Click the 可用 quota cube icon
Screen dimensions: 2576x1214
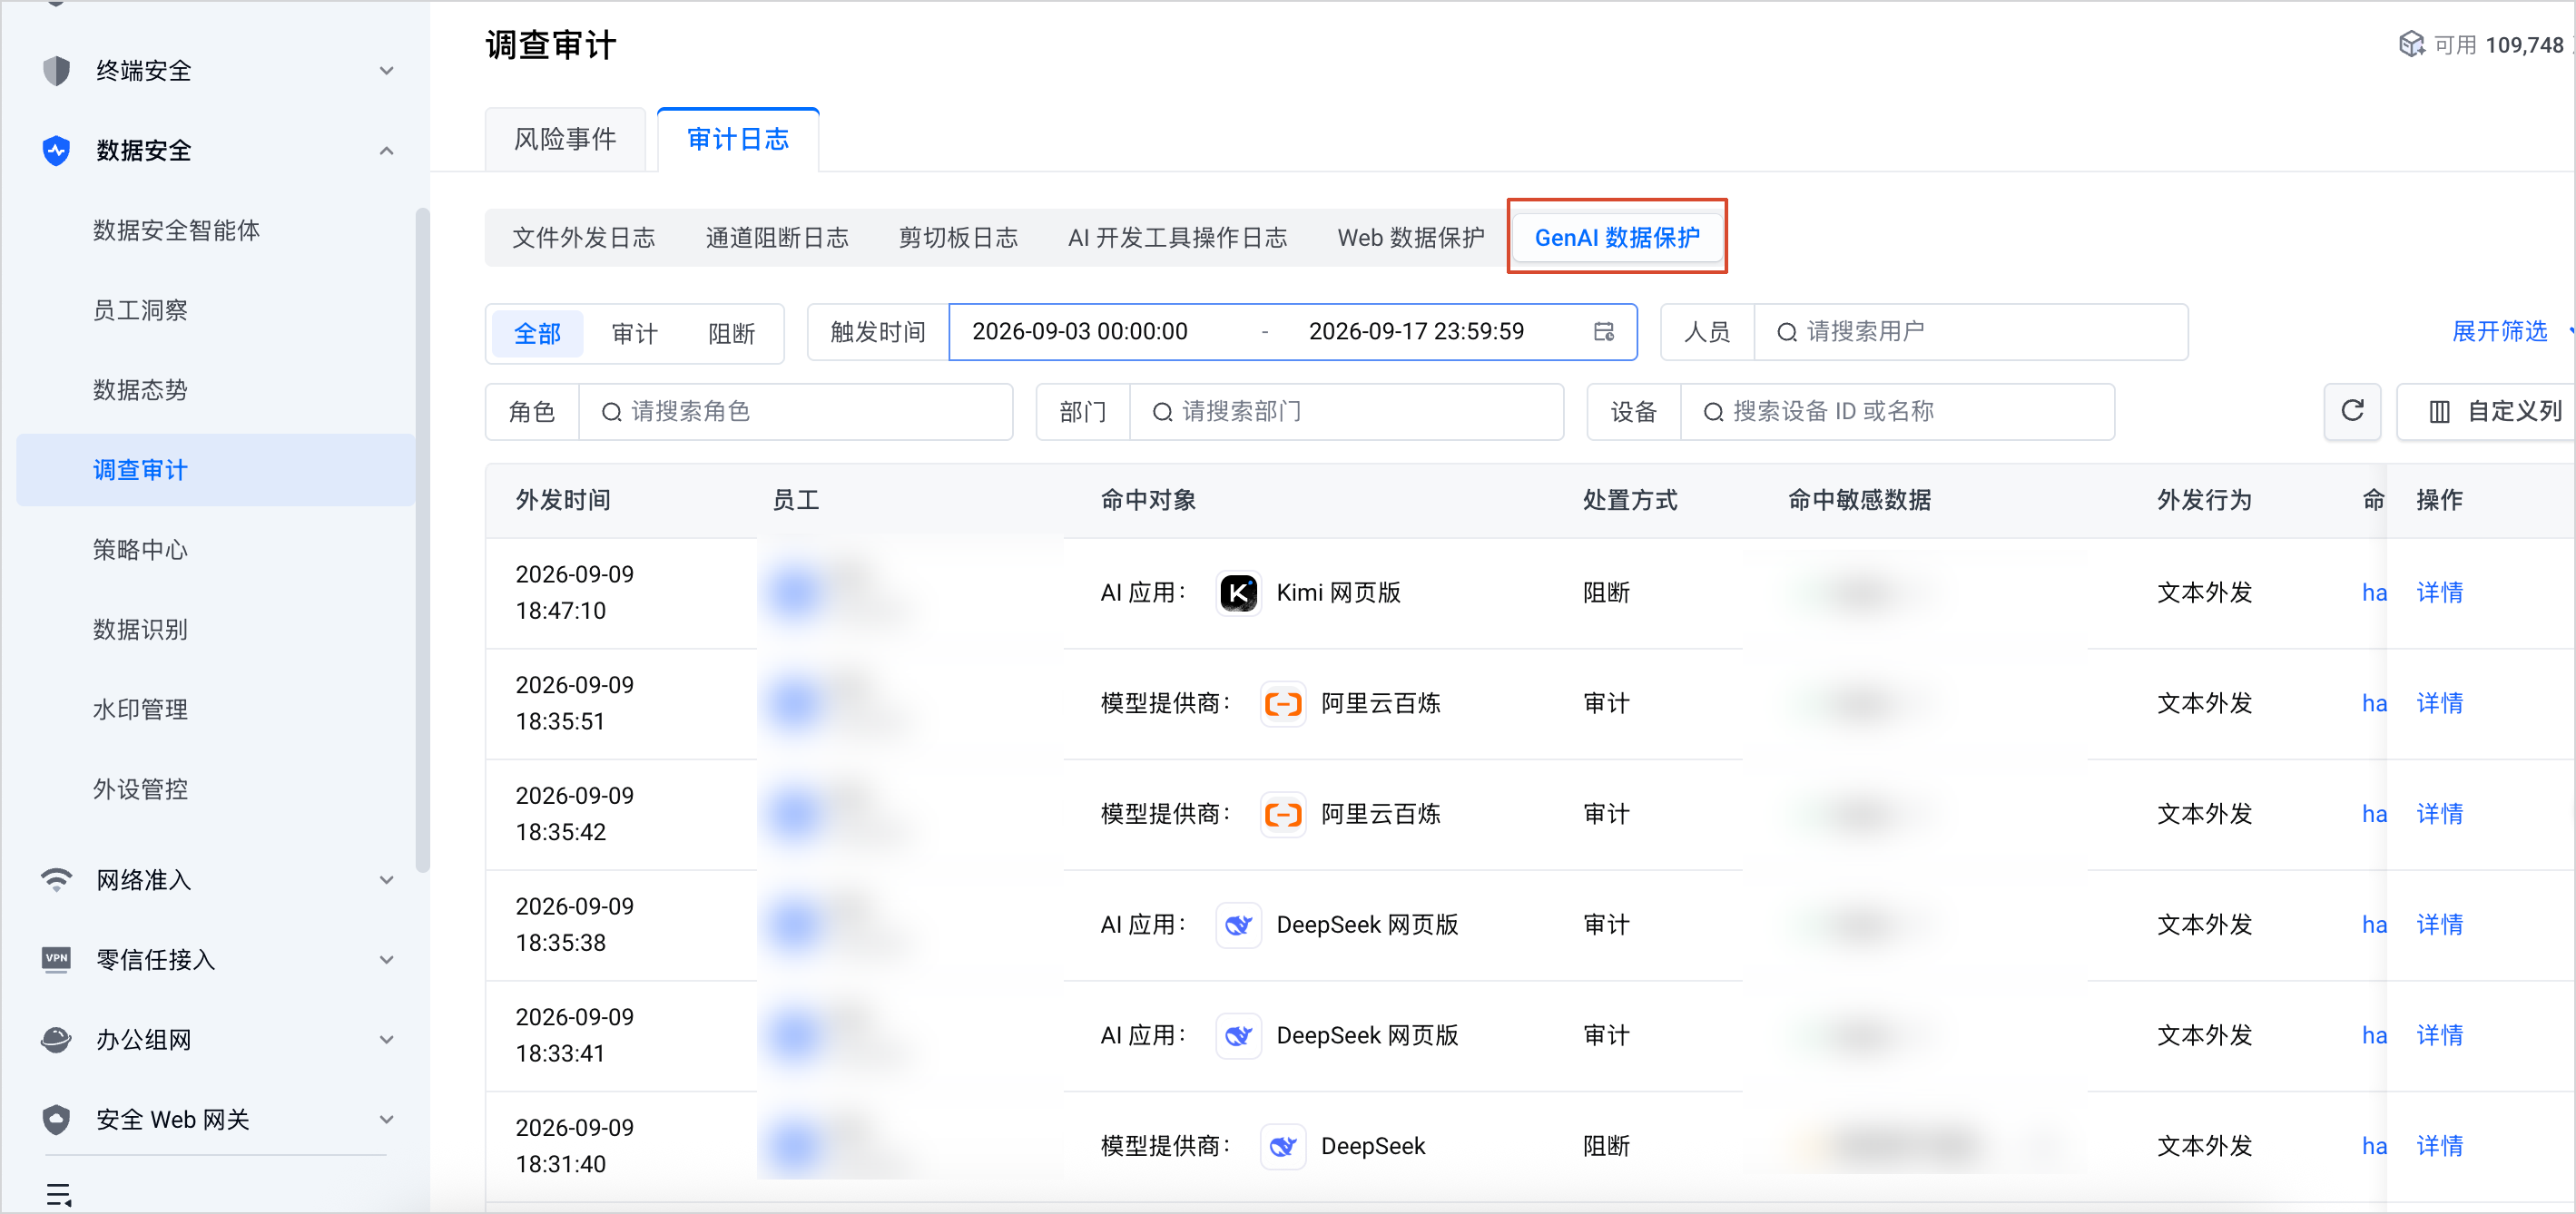2411,45
